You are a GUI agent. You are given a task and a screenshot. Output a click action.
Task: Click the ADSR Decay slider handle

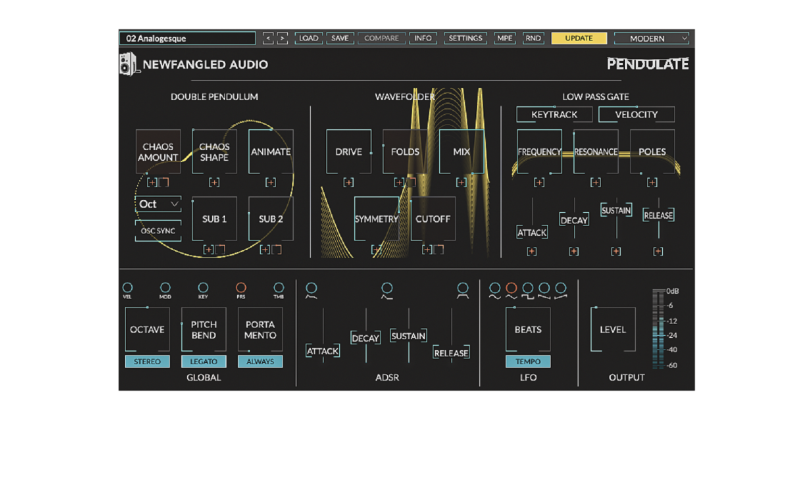click(365, 338)
